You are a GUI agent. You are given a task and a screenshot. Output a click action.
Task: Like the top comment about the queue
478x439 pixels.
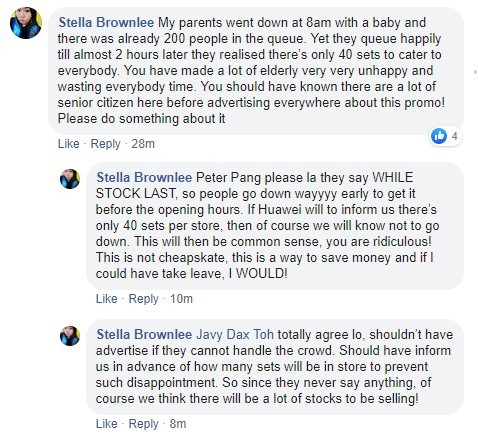(69, 144)
